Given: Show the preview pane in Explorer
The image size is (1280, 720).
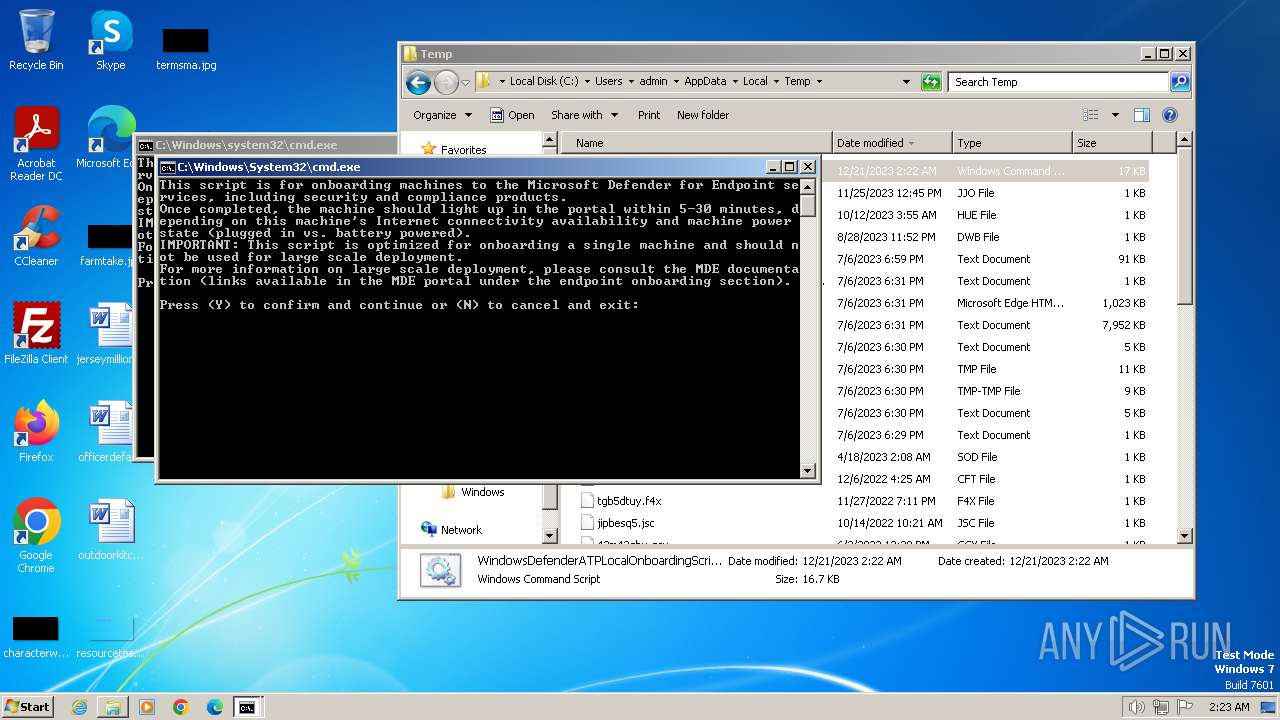Looking at the screenshot, I should (x=1142, y=115).
